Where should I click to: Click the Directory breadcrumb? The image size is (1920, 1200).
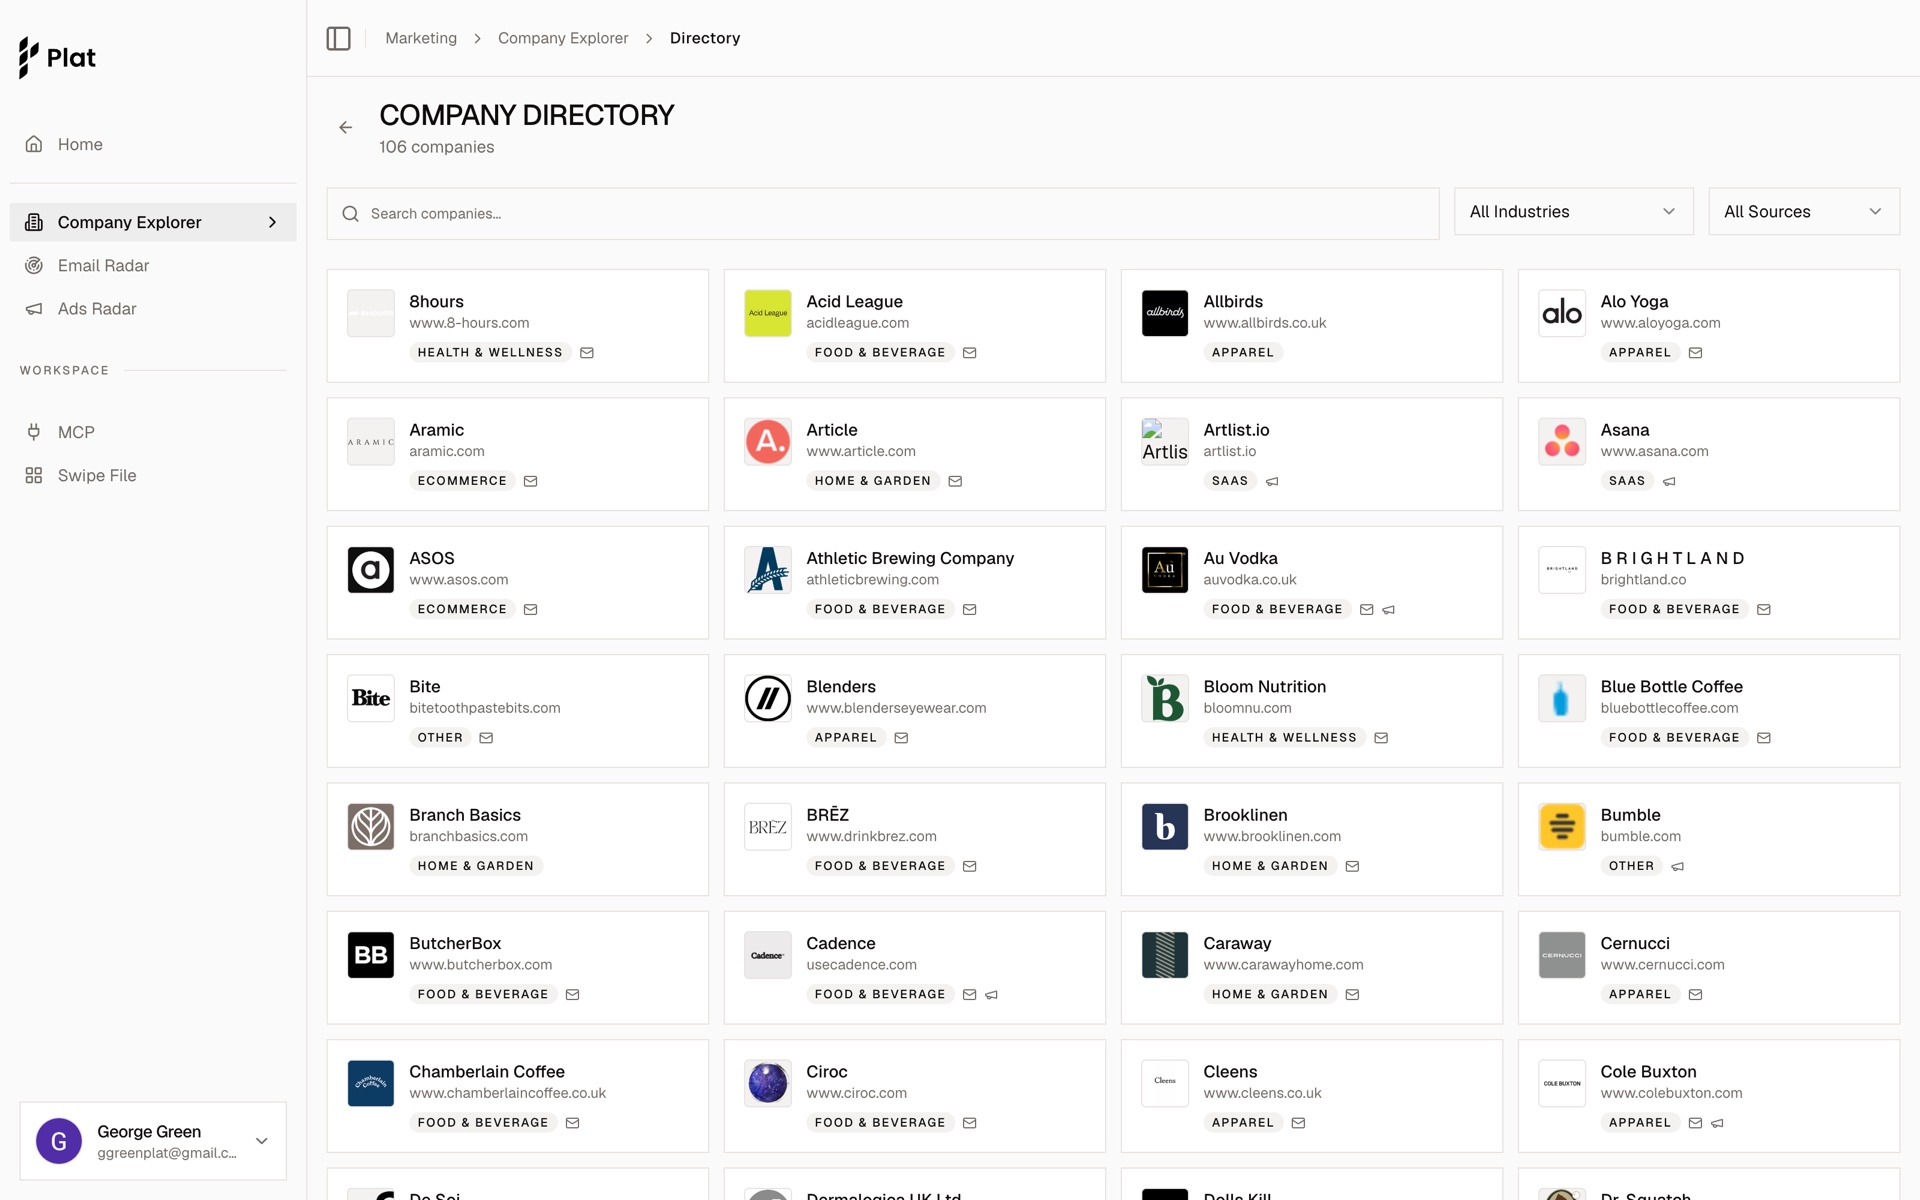(704, 38)
